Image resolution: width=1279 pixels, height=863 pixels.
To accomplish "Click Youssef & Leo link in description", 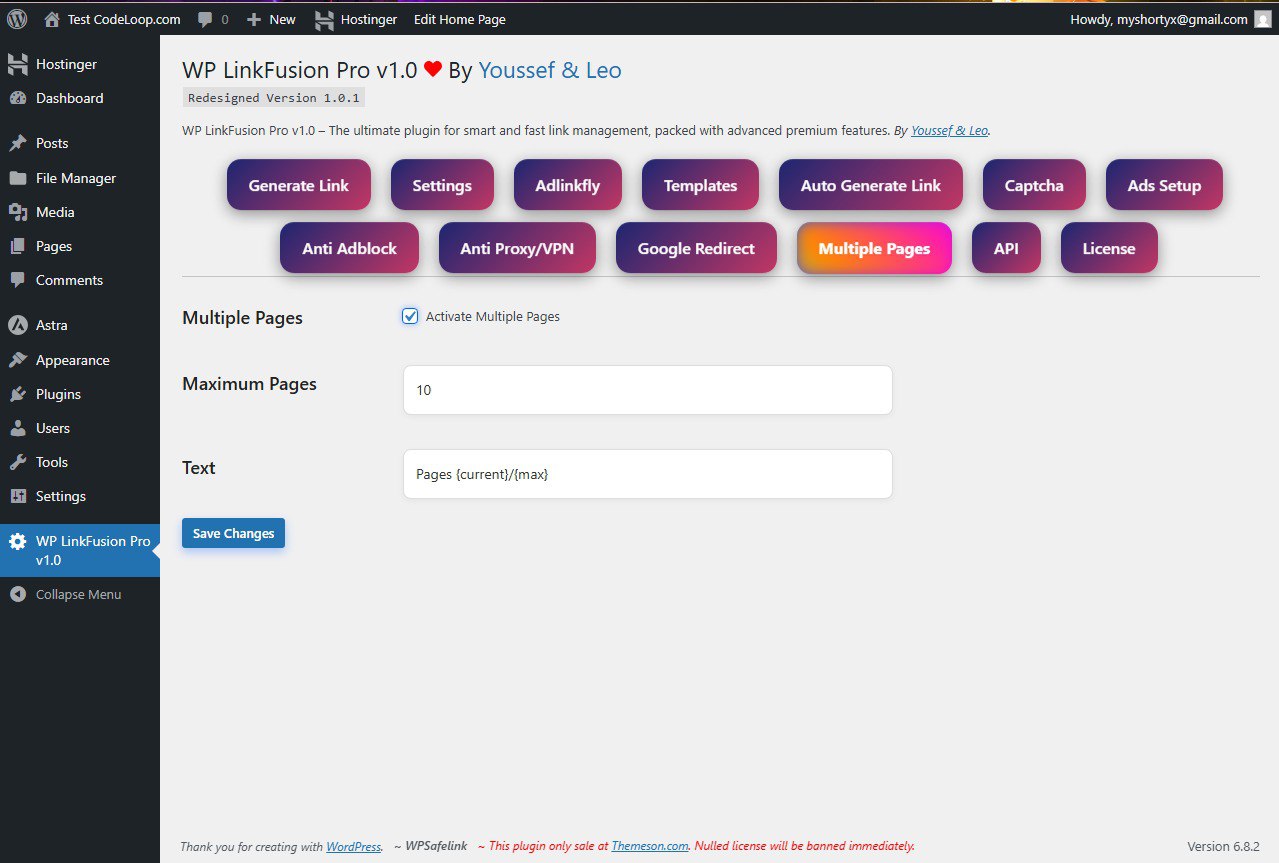I will click(x=949, y=130).
